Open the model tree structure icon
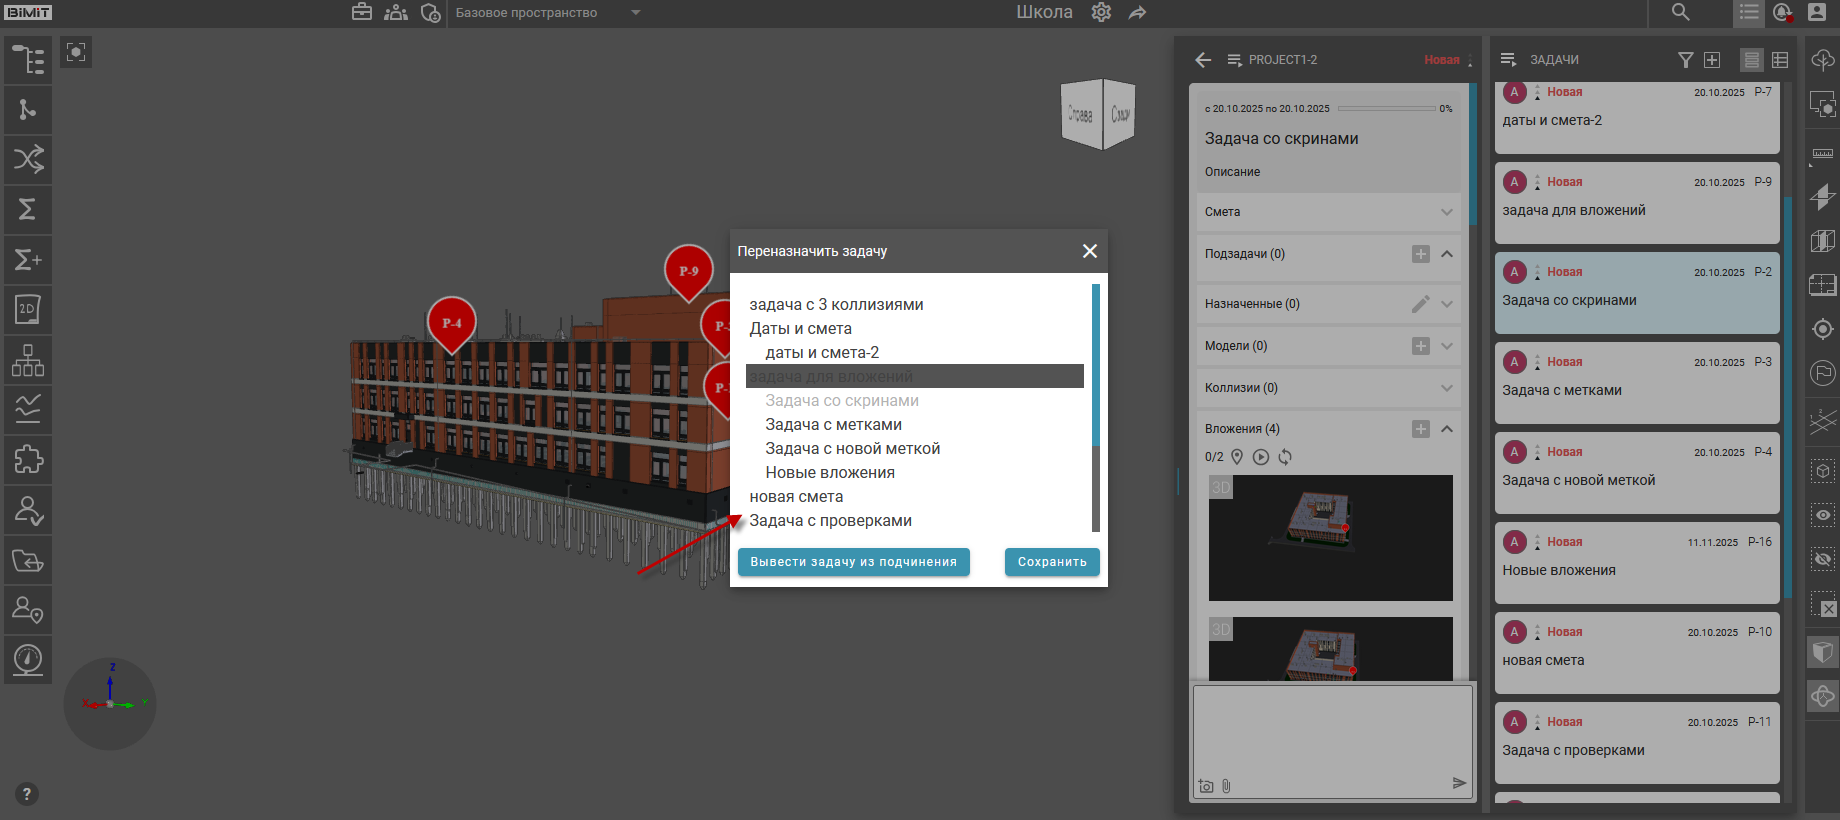Image resolution: width=1840 pixels, height=820 pixels. point(28,60)
